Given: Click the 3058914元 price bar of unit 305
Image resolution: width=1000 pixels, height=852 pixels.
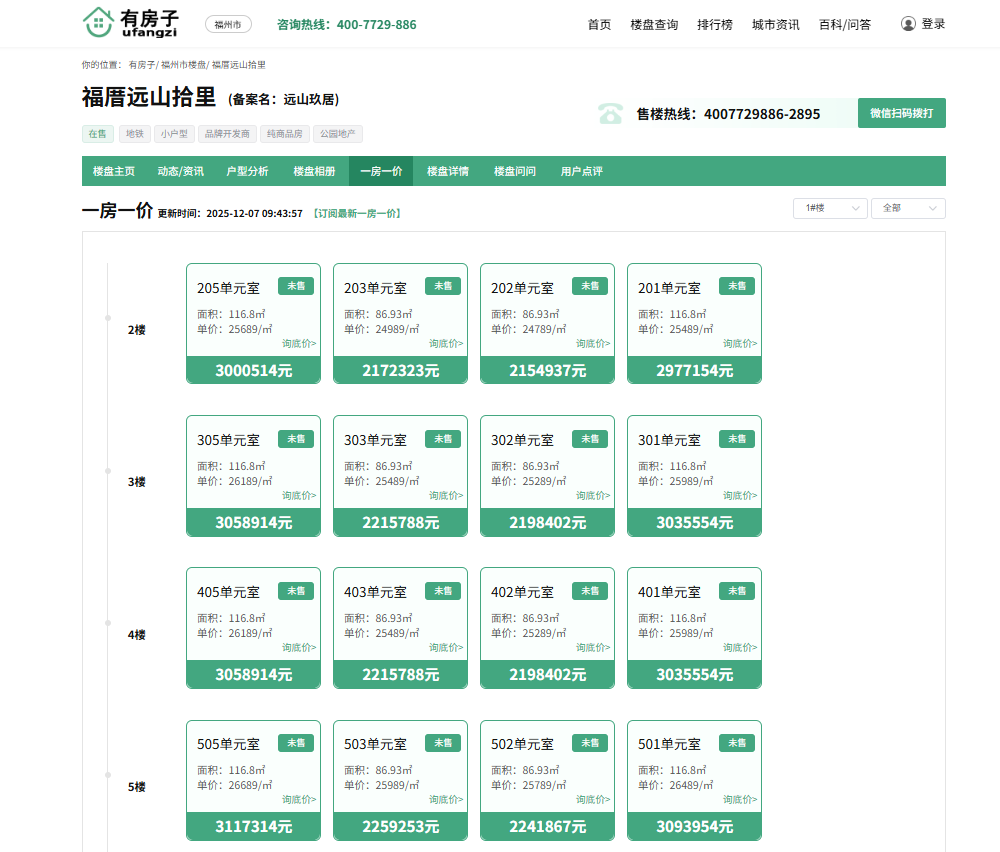Looking at the screenshot, I should [x=253, y=522].
